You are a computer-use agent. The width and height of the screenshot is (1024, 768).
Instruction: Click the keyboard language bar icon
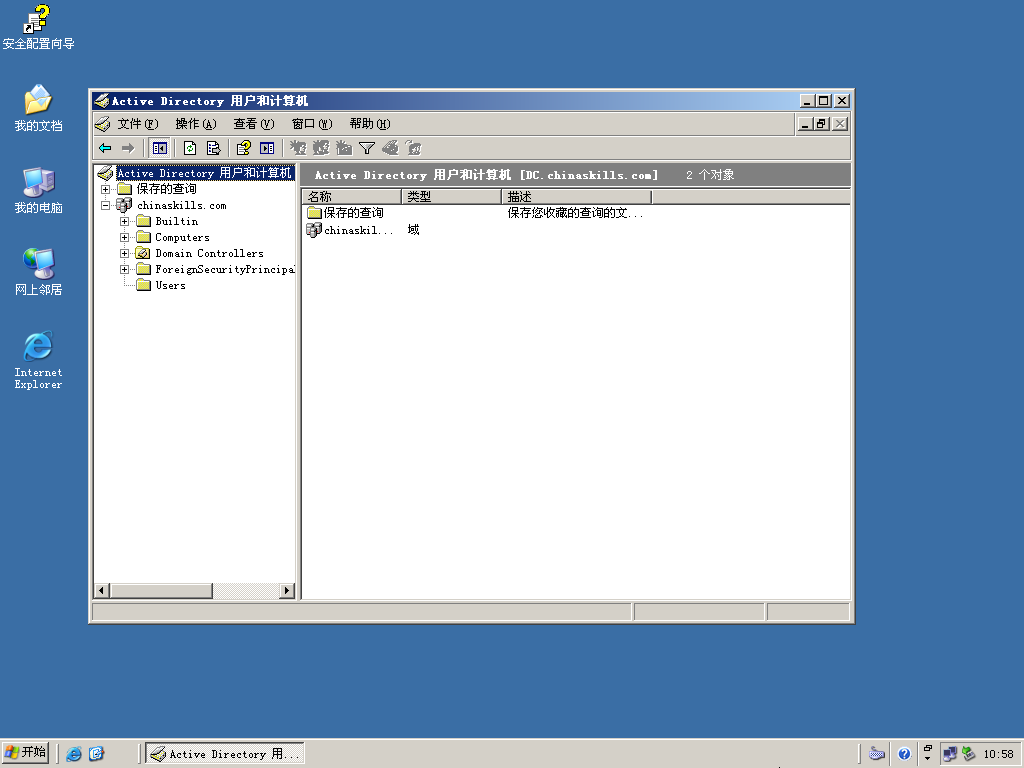(877, 754)
